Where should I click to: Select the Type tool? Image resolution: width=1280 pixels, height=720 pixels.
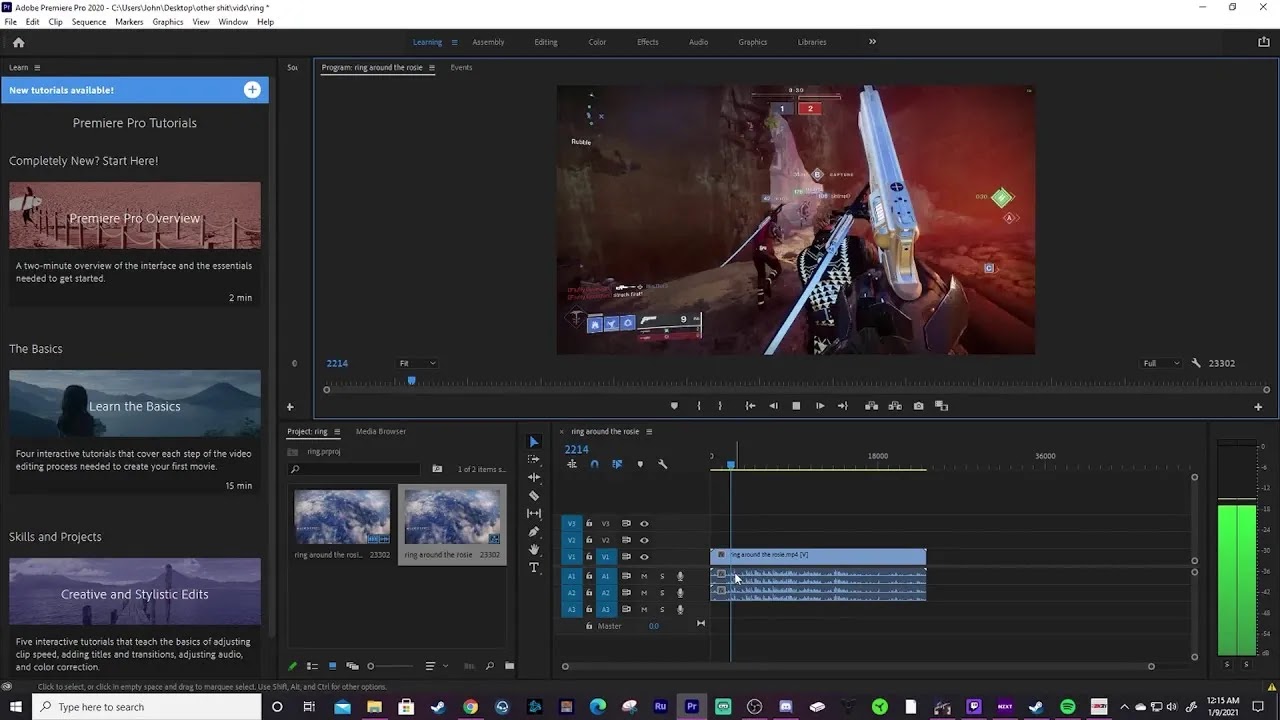[534, 567]
